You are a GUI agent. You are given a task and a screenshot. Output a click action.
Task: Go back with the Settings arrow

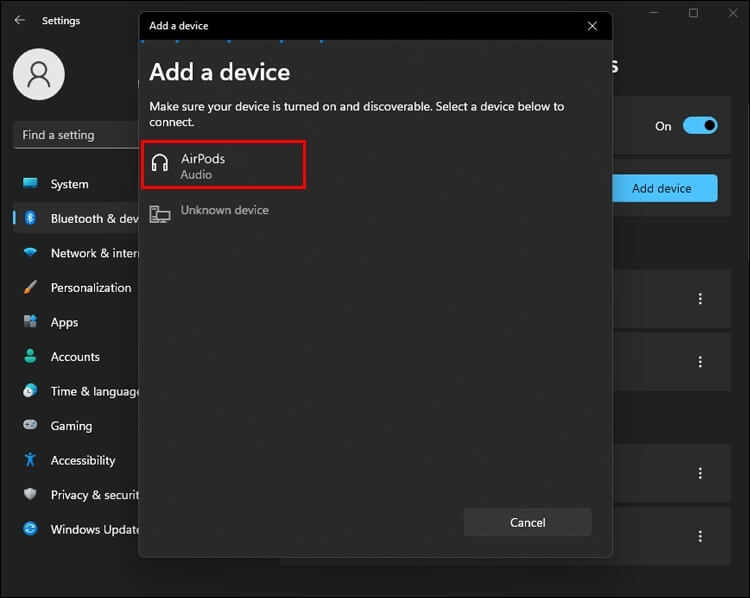[20, 20]
